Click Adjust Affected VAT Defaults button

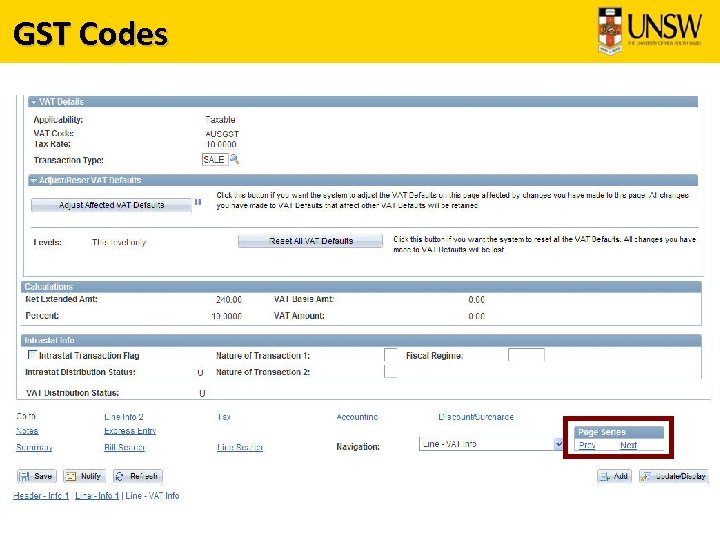coord(112,205)
